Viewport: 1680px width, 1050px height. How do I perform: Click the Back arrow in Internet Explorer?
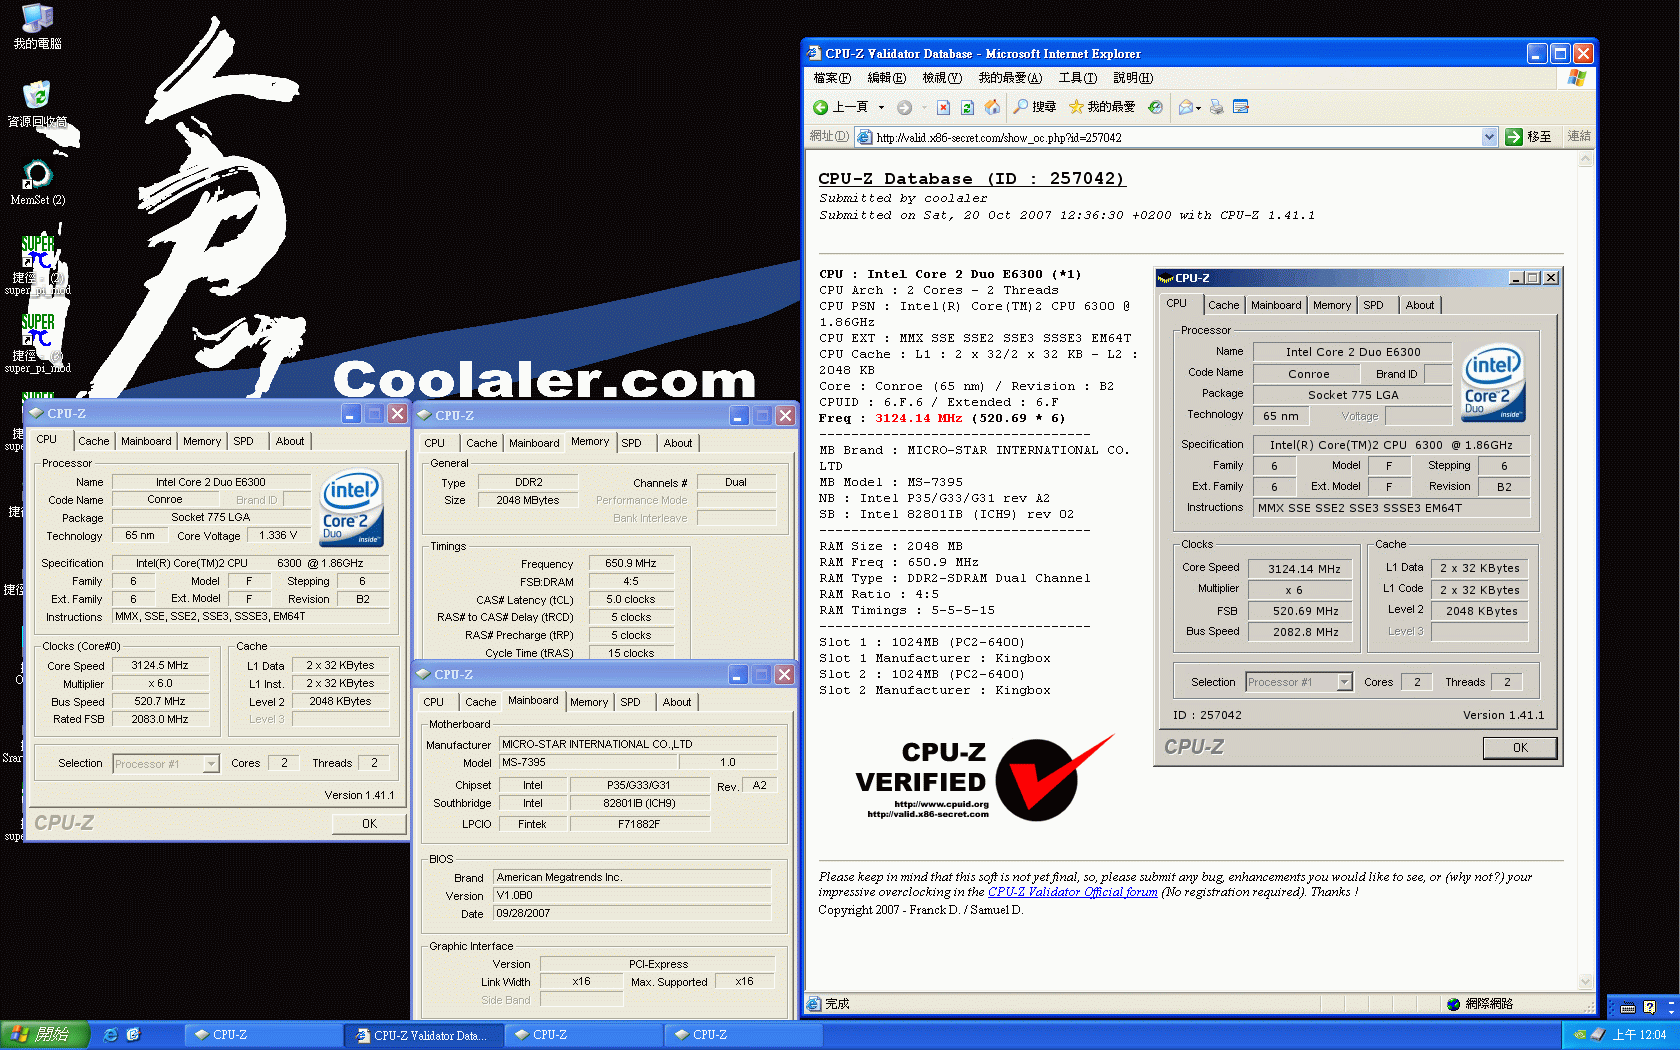[821, 107]
